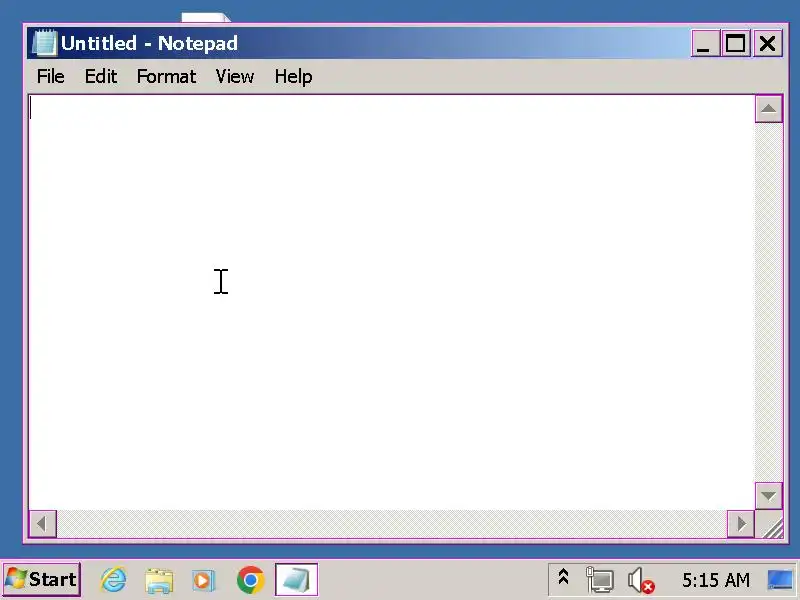Image resolution: width=800 pixels, height=600 pixels.
Task: Open the clock showing 5:15 AM
Action: click(x=716, y=580)
